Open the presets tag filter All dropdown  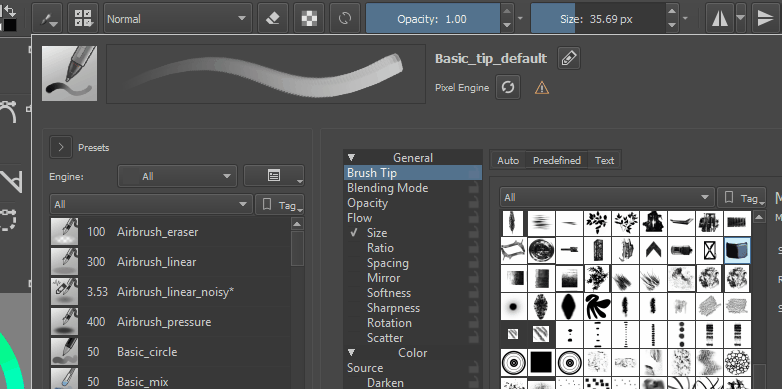(151, 204)
